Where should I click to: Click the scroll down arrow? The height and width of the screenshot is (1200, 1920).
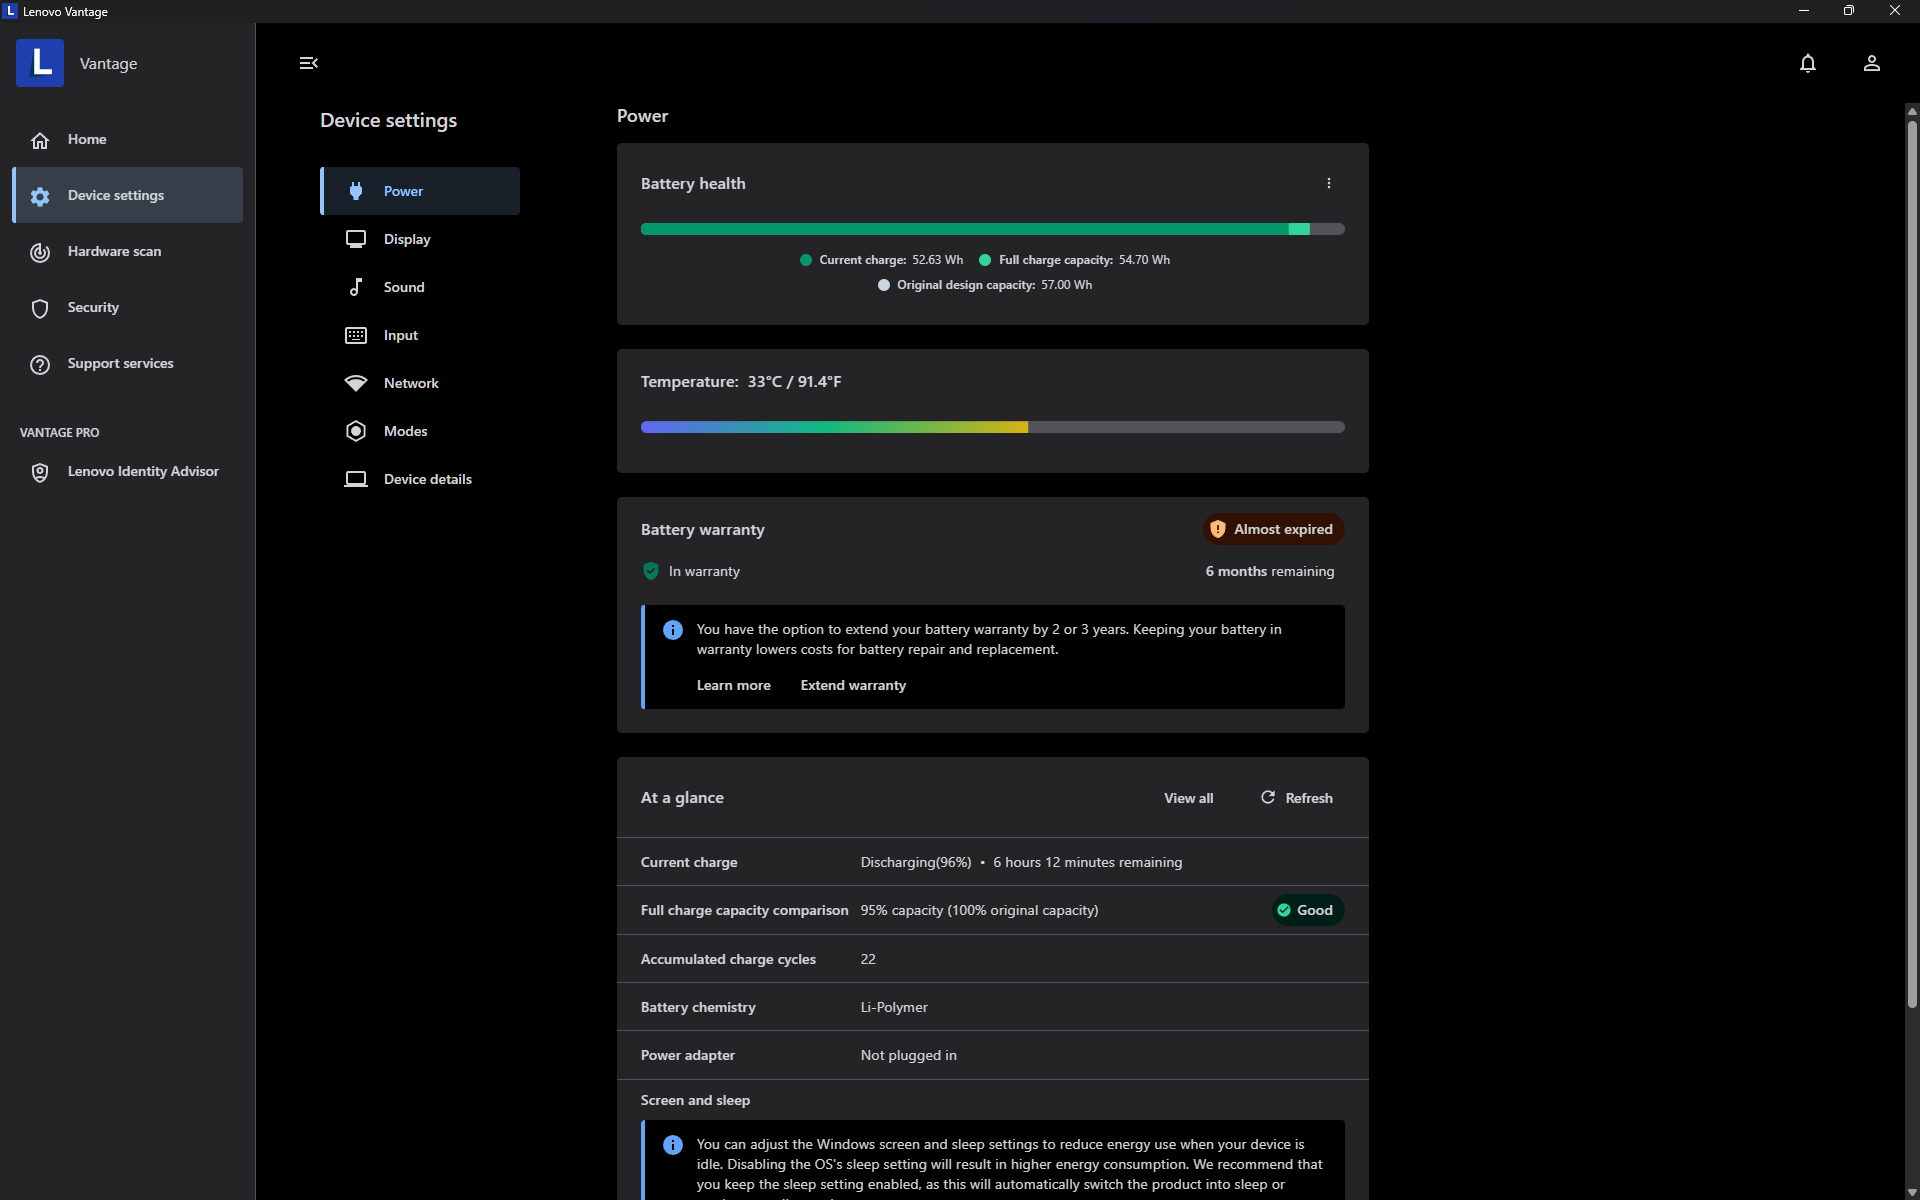[1911, 1192]
